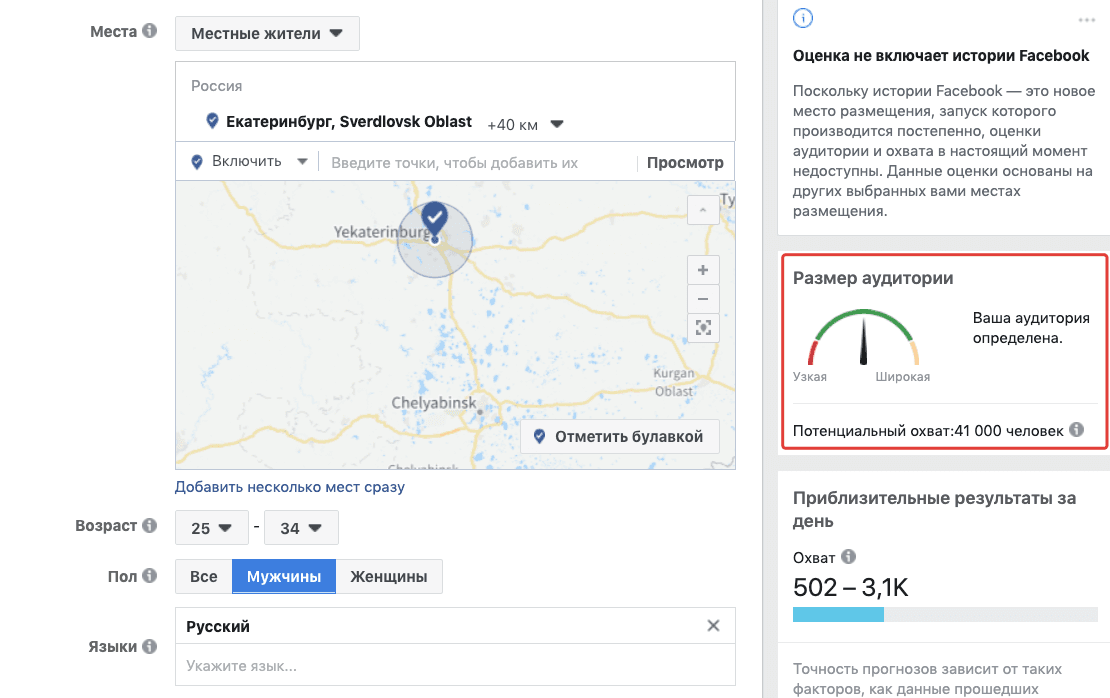Click the pin icon beside Включить
The image size is (1110, 698).
click(198, 161)
